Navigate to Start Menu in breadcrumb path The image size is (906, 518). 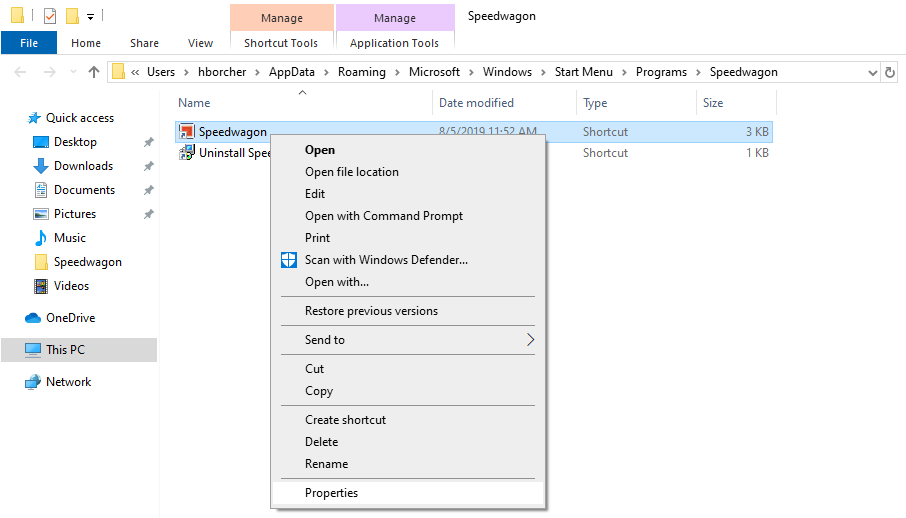click(585, 72)
